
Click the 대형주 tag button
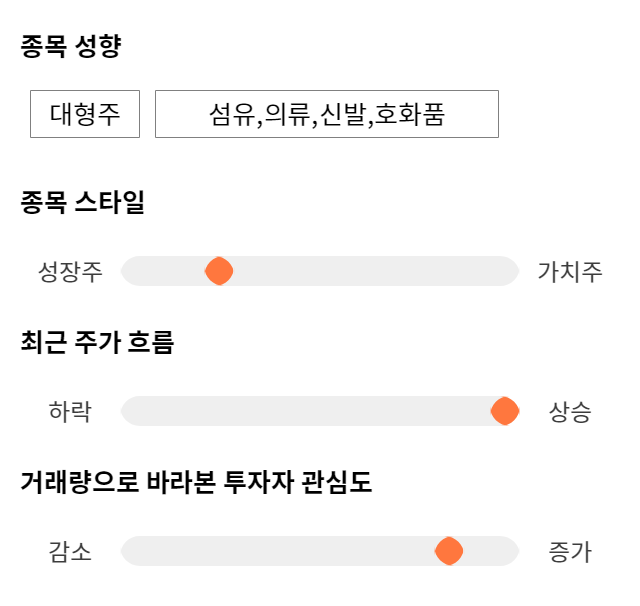click(x=85, y=114)
